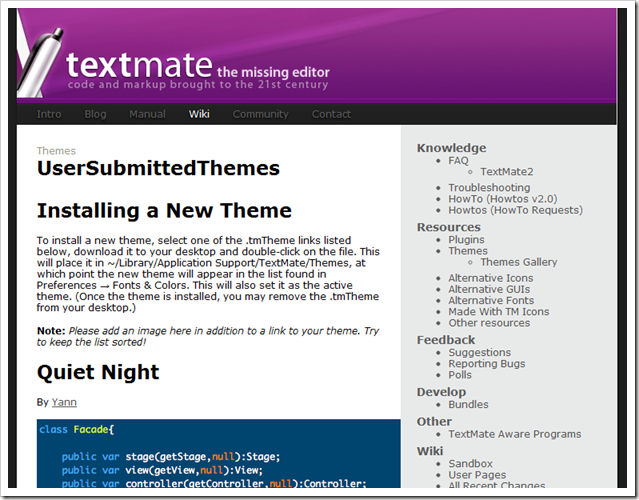Click the Installing a New Theme heading
This screenshot has height=500, width=639.
point(164,211)
